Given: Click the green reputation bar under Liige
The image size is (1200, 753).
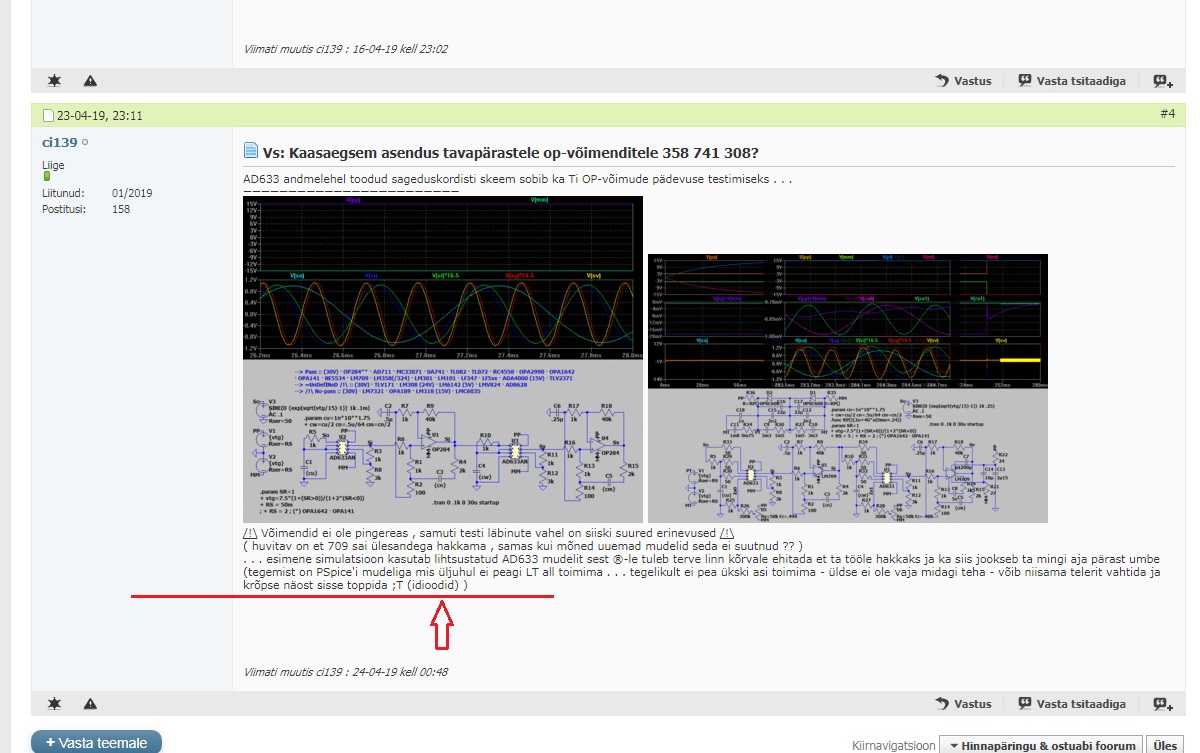Looking at the screenshot, I should click(x=46, y=177).
